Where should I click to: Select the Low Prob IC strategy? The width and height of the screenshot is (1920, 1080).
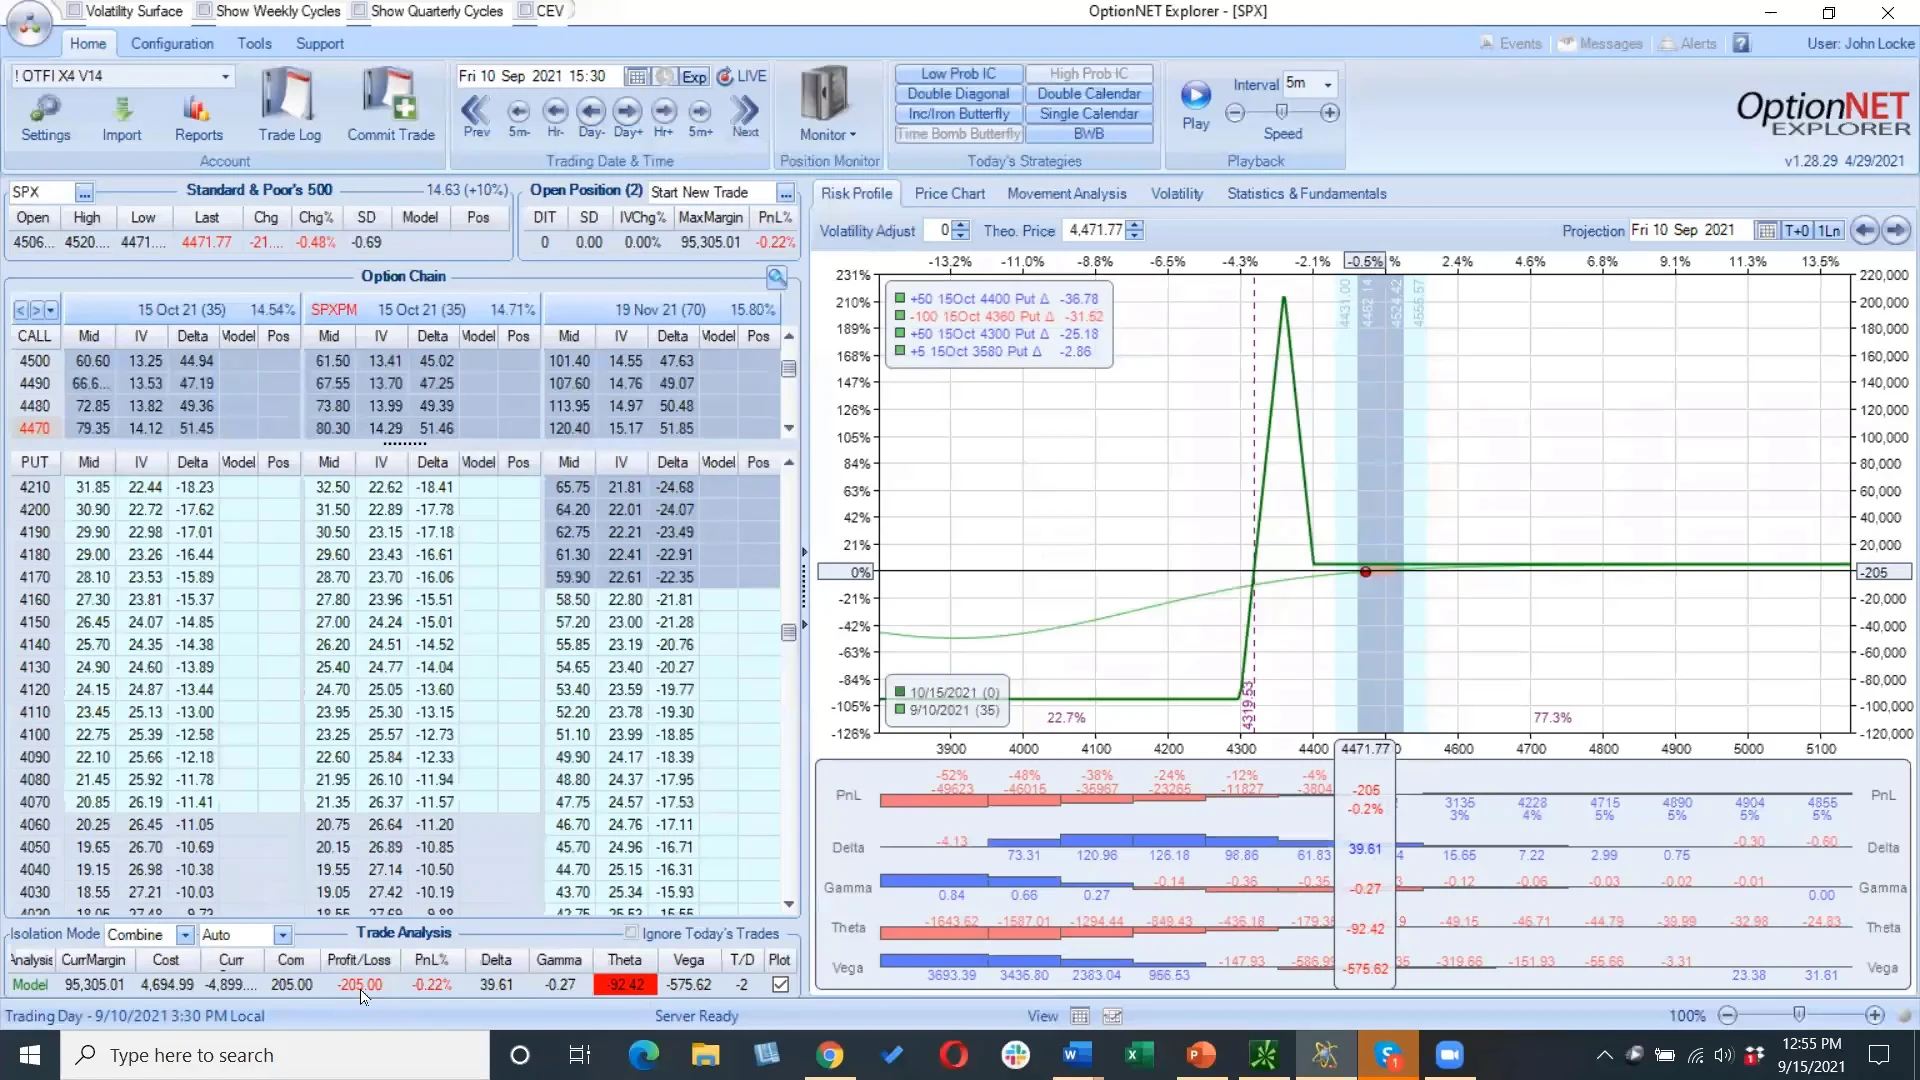958,74
